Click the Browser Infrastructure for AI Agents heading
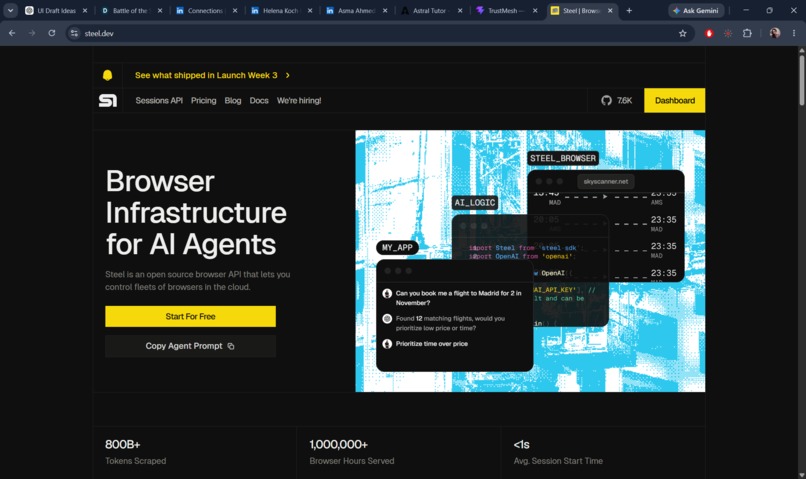Viewport: 806px width, 479px height. tap(196, 213)
